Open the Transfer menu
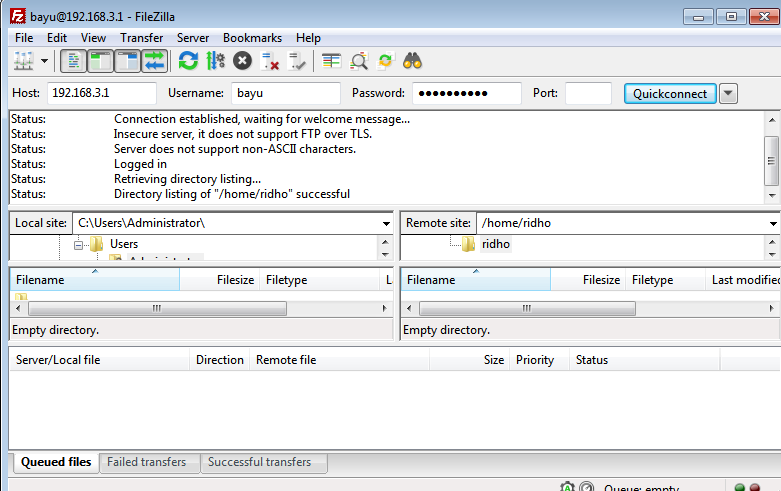 point(141,38)
